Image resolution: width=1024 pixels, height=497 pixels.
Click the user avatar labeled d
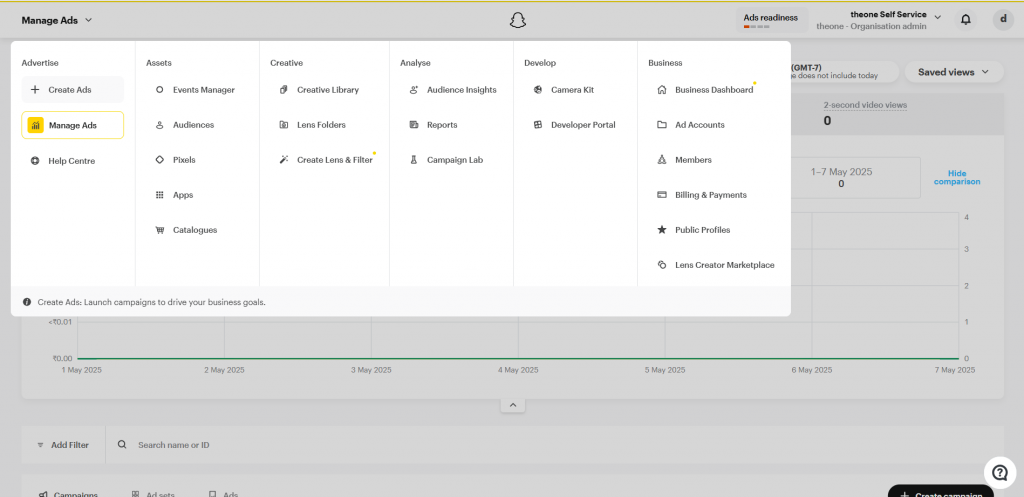[1003, 20]
